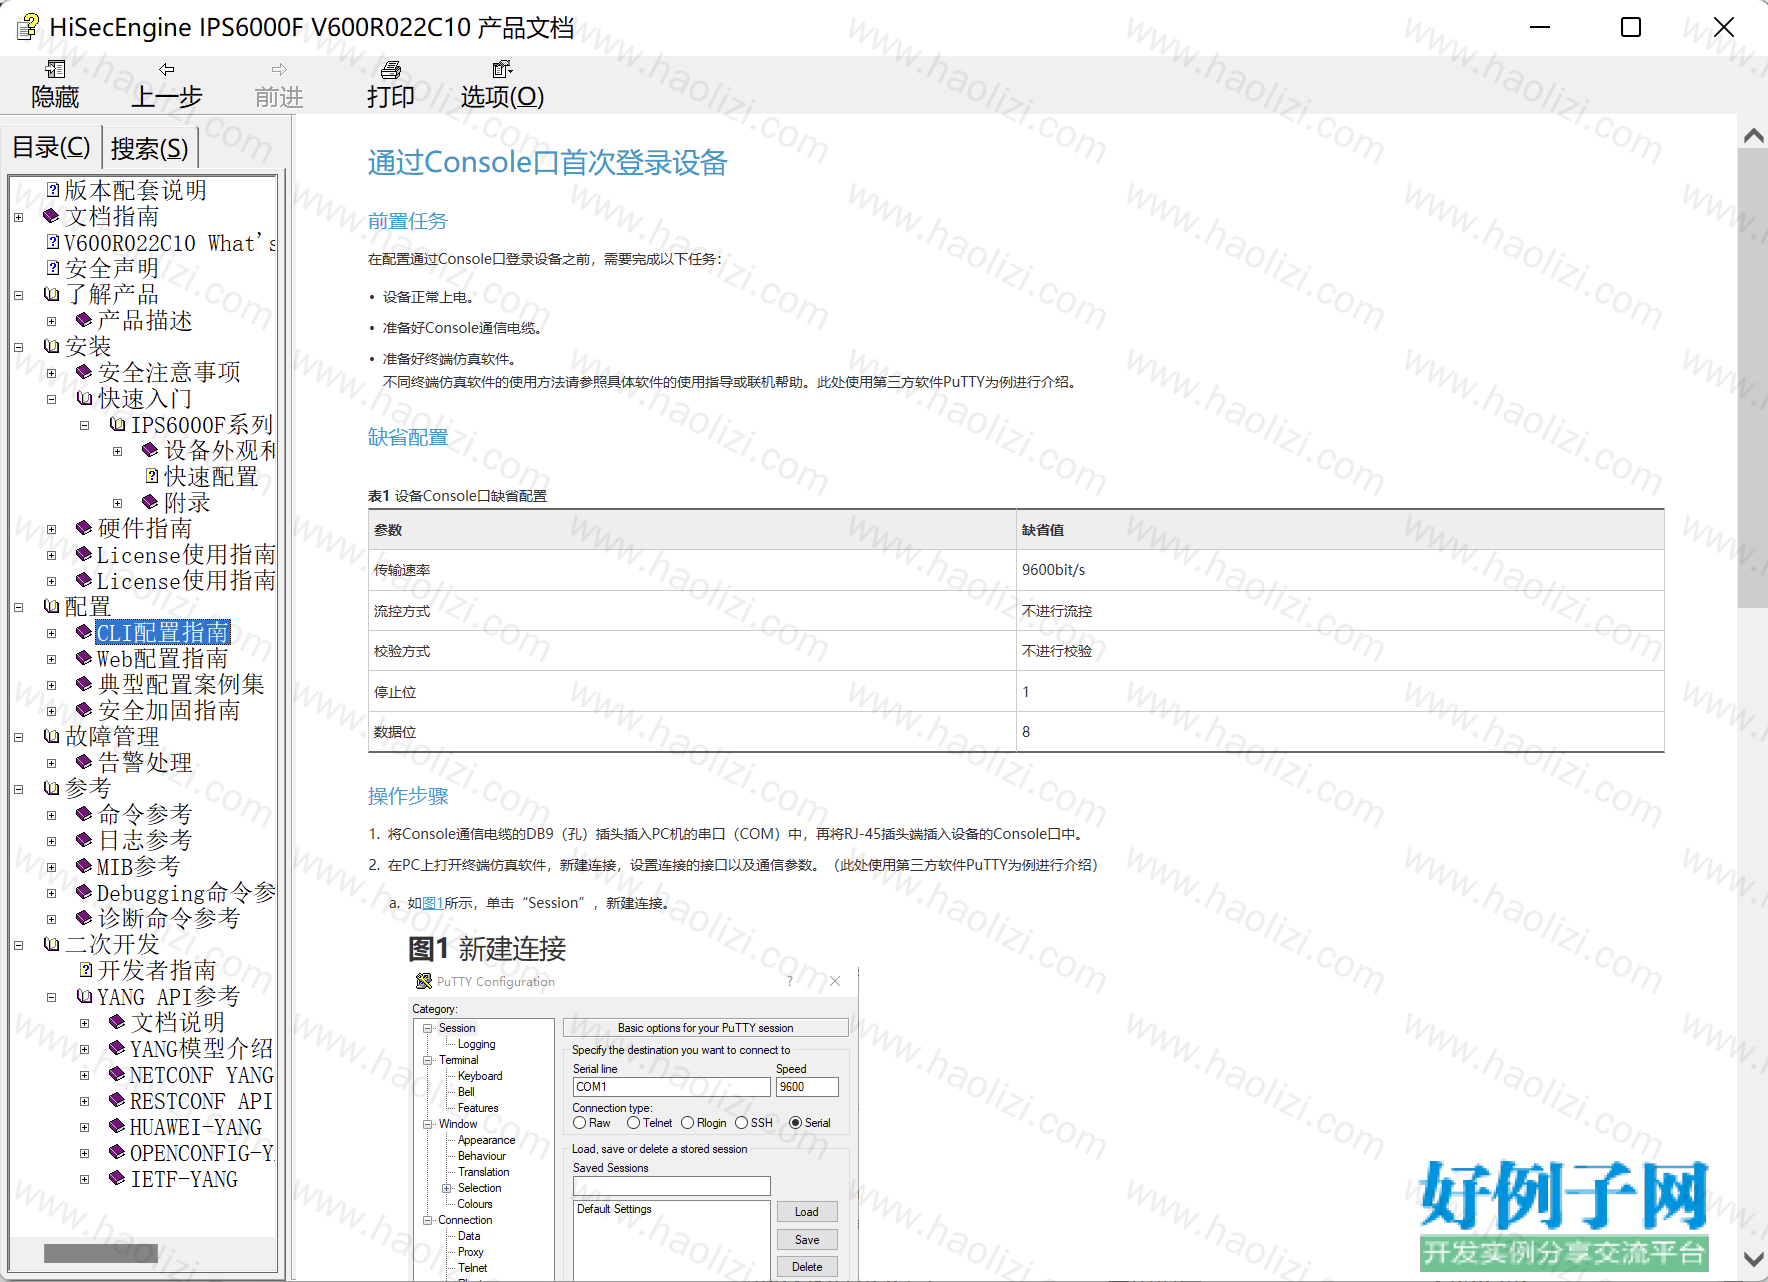
Task: Expand the CLI配置指南 tree node
Action: tap(51, 633)
